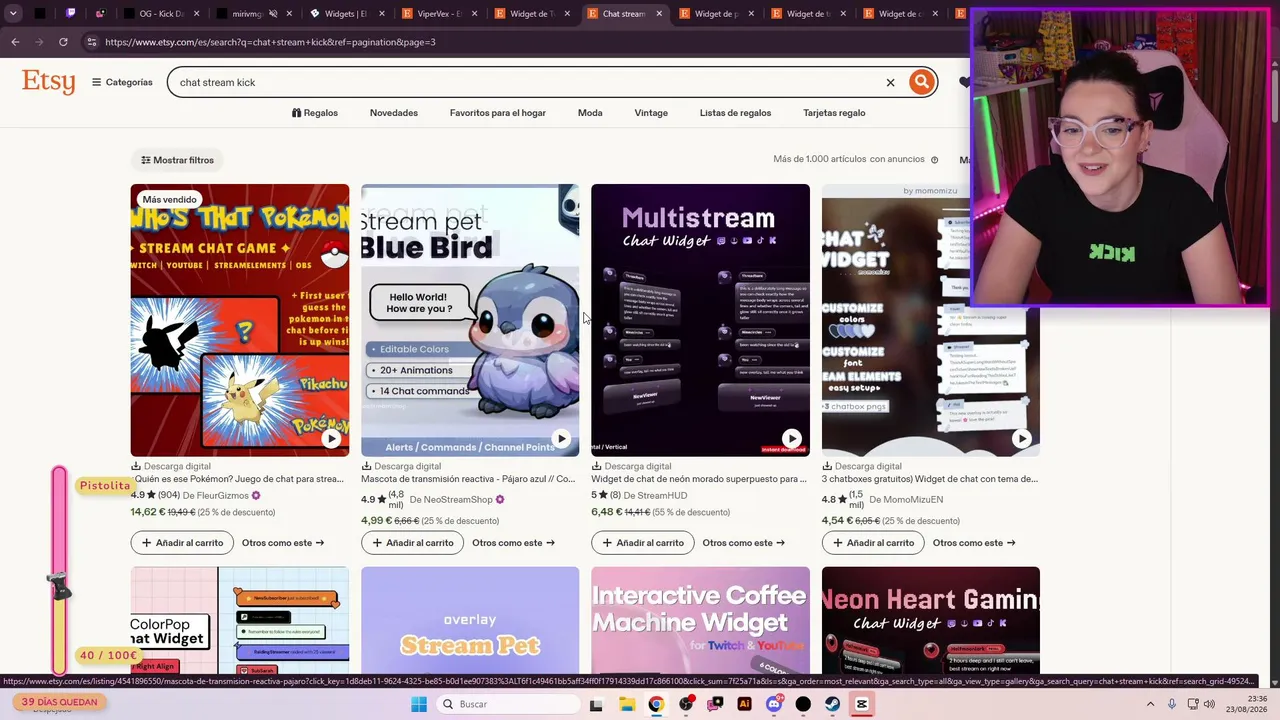1280x720 pixels.
Task: Go back with the browser back arrow
Action: 15,42
